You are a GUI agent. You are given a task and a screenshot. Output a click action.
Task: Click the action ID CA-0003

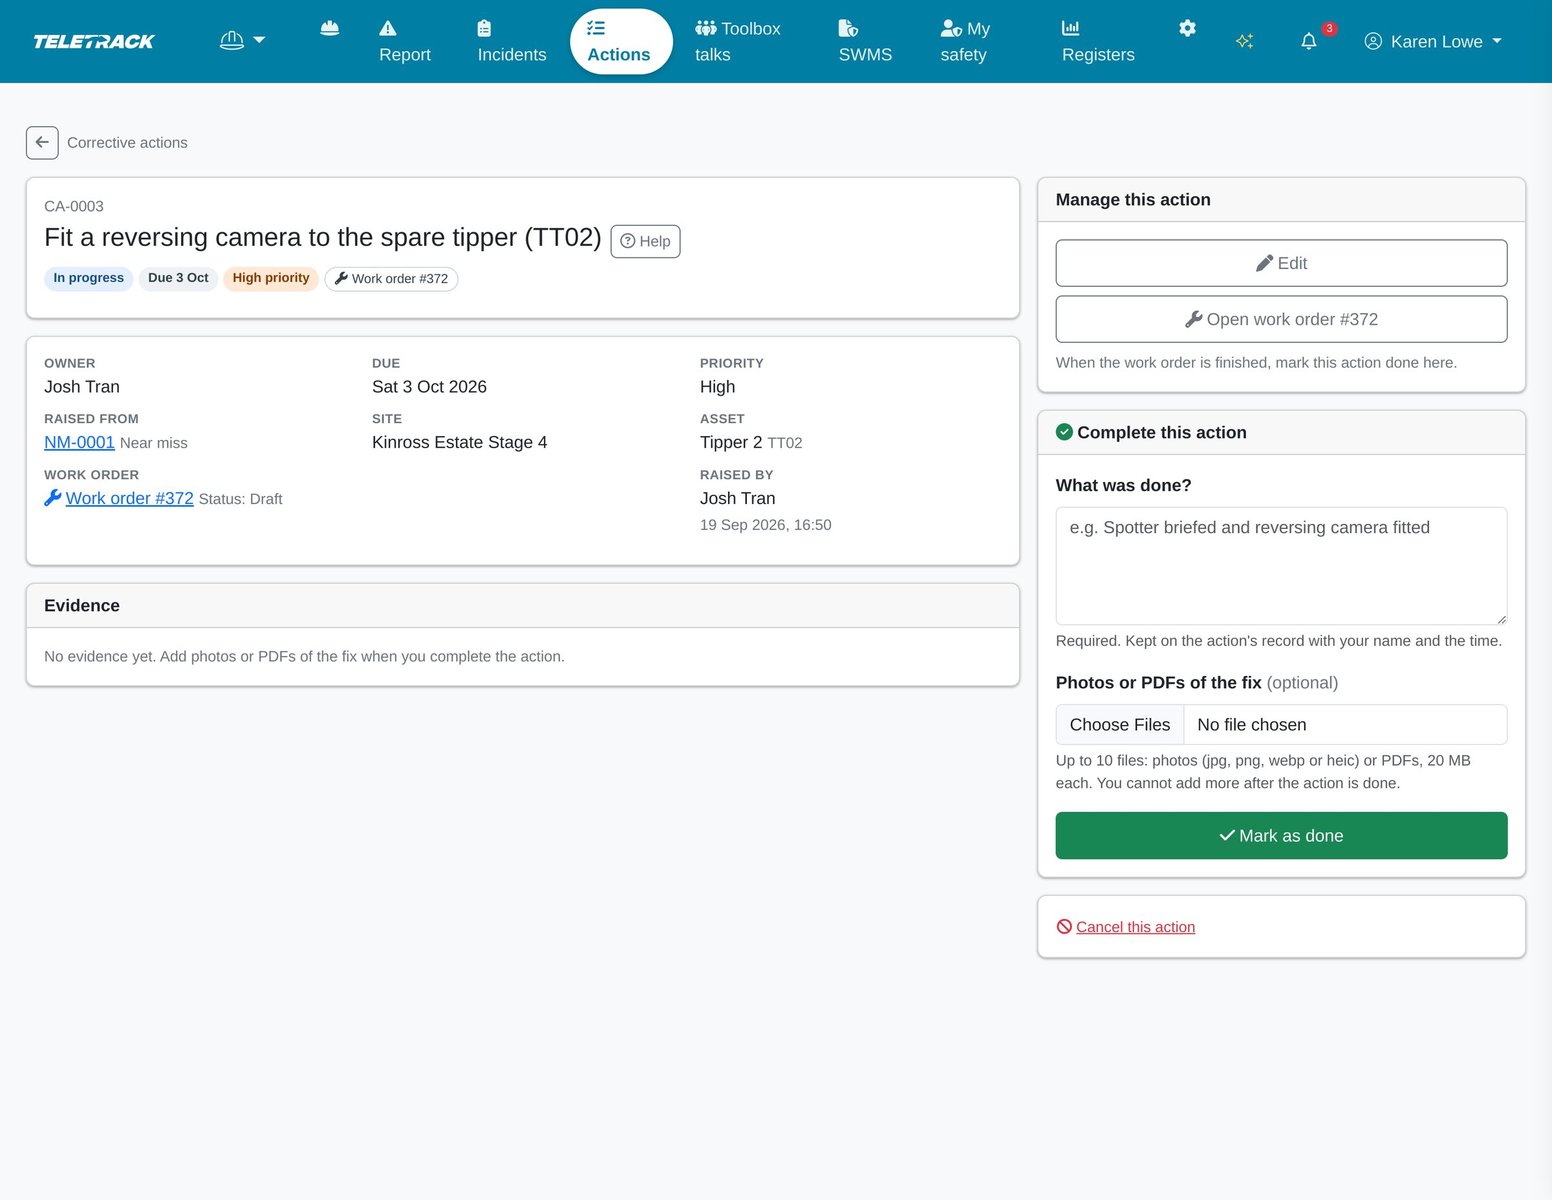click(x=74, y=207)
